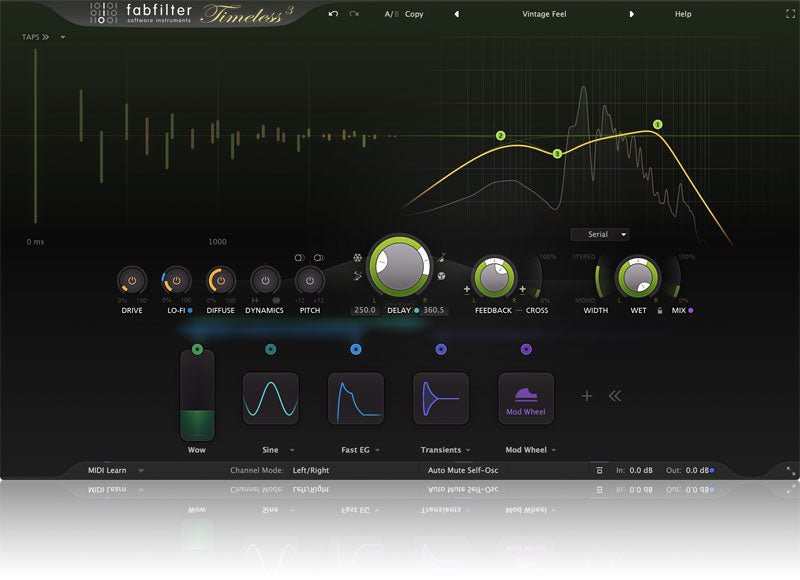The image size is (800, 580).
Task: Click the MIDI Learn button
Action: [x=107, y=470]
